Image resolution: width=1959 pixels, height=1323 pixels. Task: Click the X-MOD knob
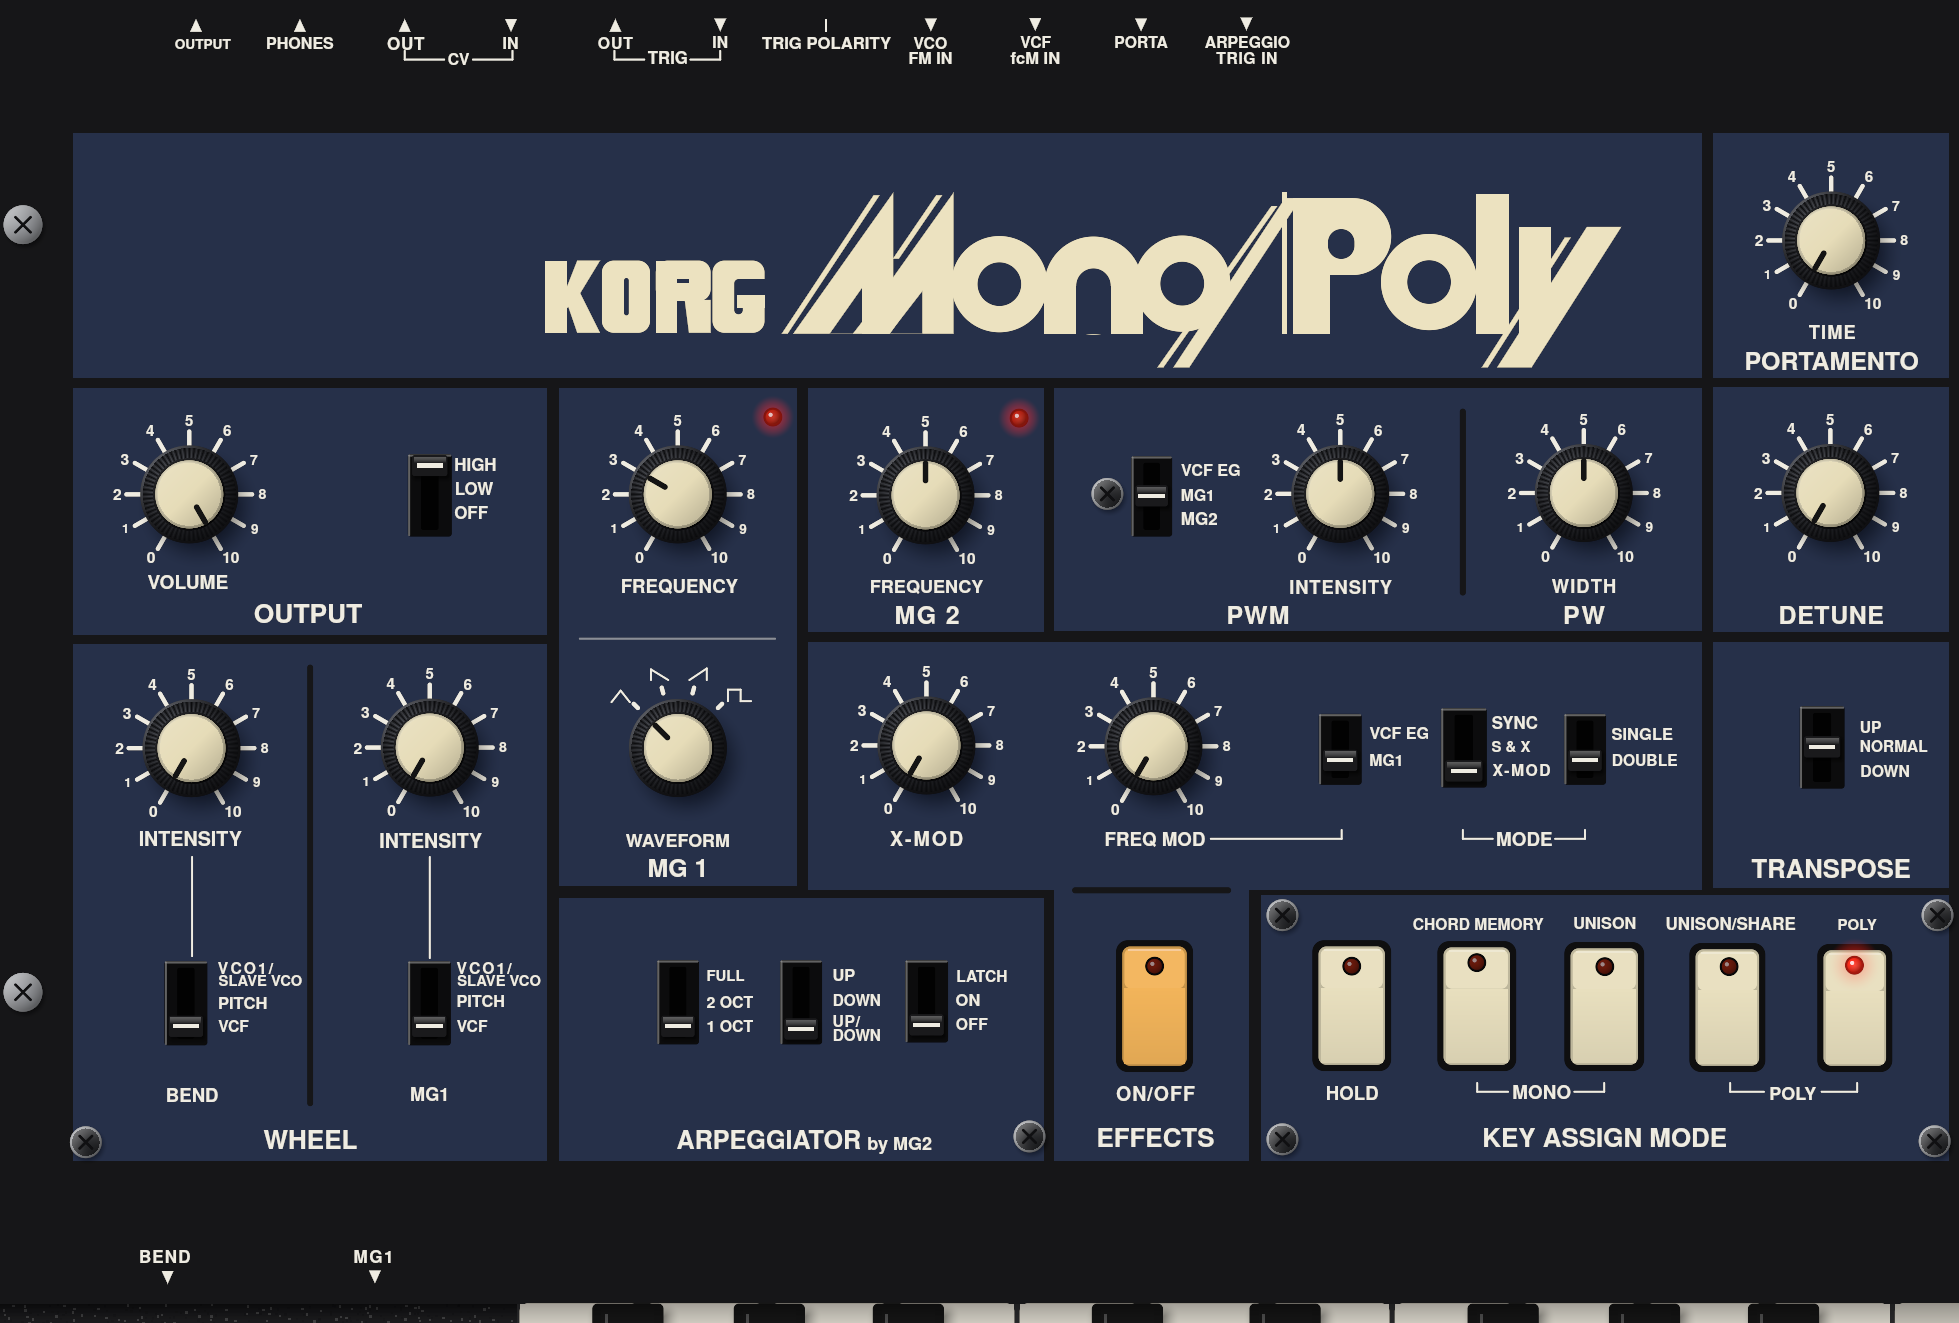pyautogui.click(x=926, y=746)
